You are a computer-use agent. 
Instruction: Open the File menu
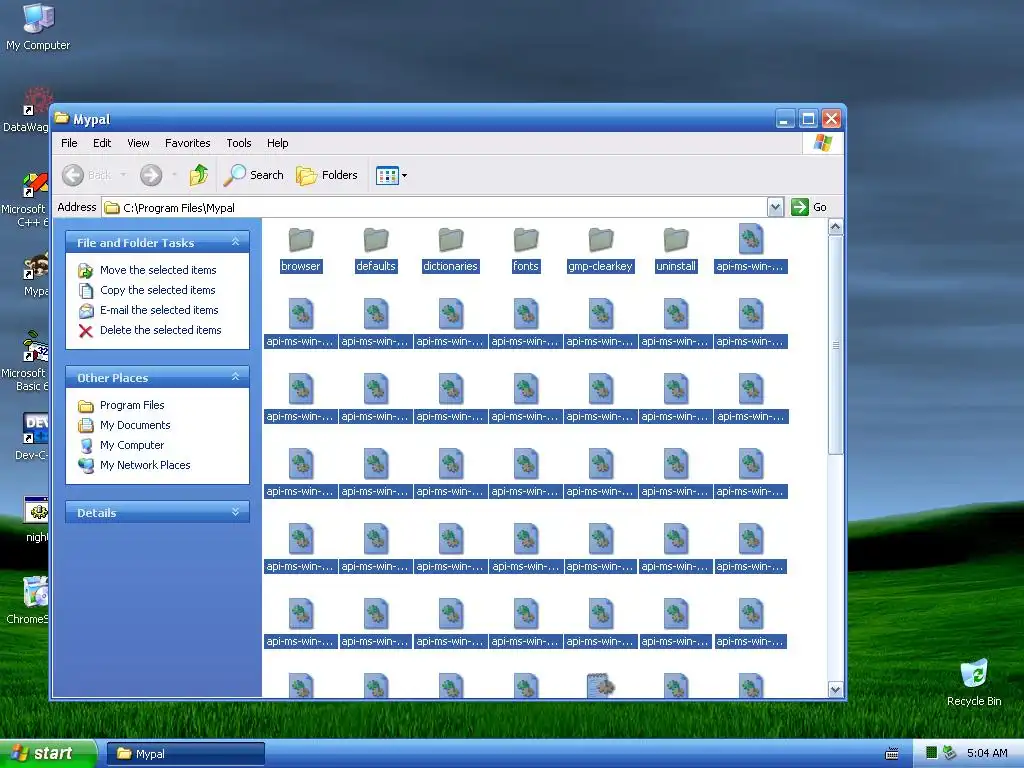[x=69, y=143]
